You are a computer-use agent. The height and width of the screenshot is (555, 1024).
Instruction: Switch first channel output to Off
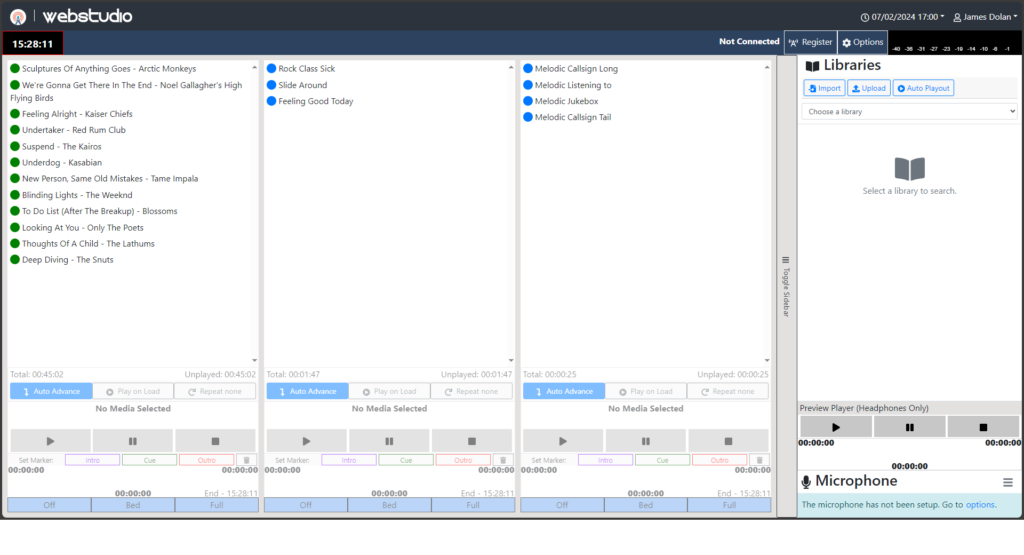49,505
